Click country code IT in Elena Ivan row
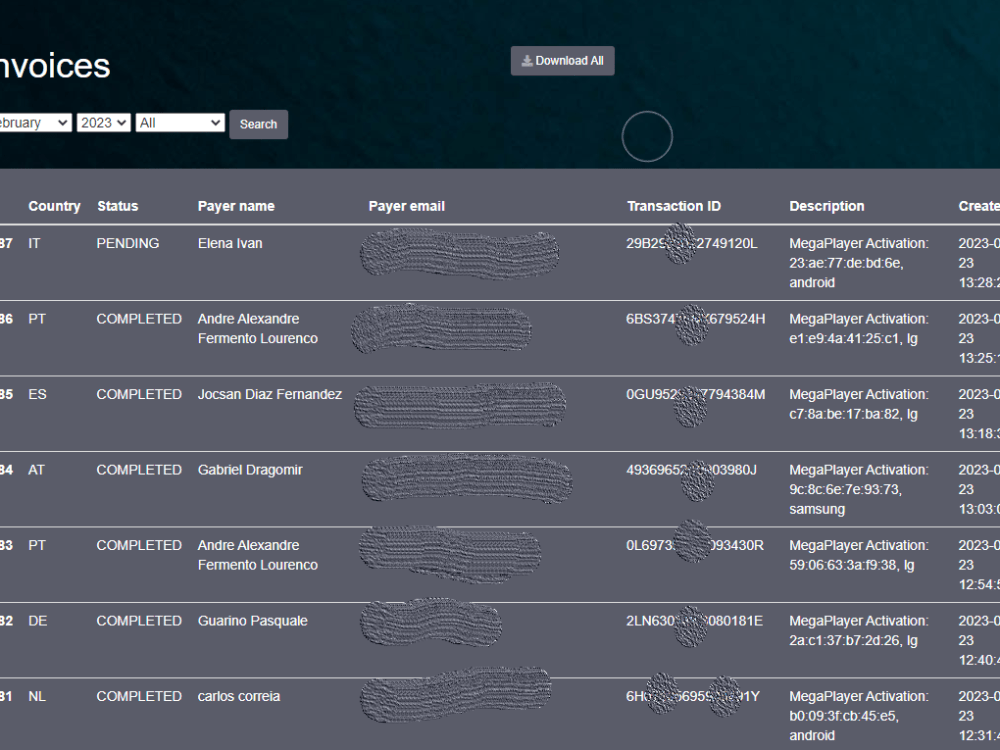Viewport: 1000px width, 750px height. [34, 243]
